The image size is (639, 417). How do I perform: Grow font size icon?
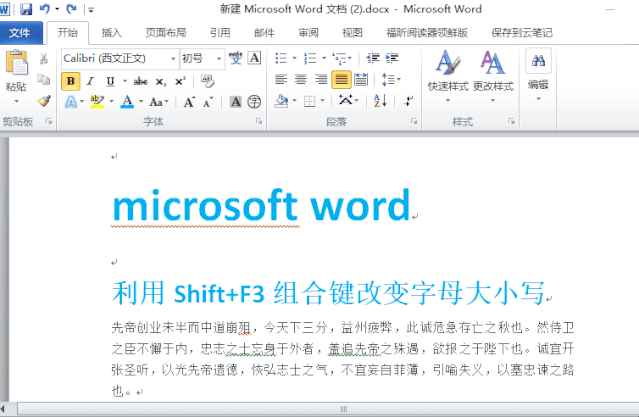(x=189, y=102)
